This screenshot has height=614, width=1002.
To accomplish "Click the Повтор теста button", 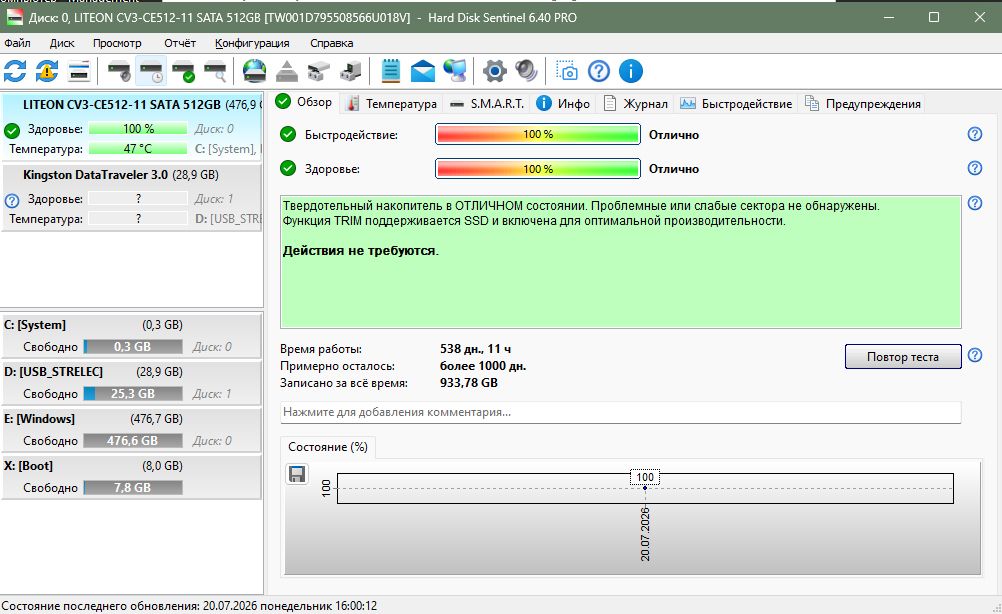I will (x=903, y=357).
